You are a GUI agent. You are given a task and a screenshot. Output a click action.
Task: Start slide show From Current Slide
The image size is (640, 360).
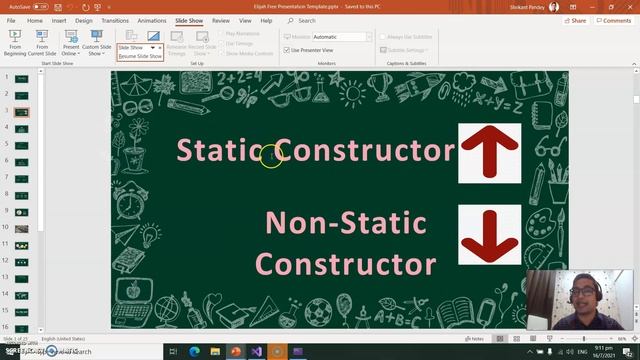(42, 42)
